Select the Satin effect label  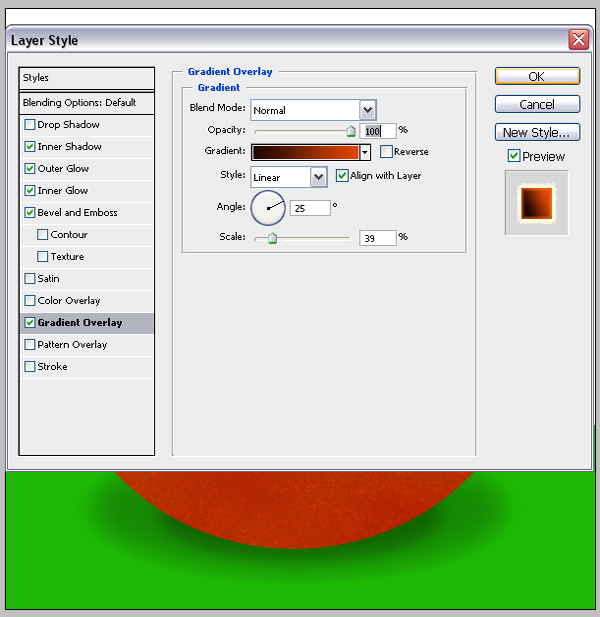click(x=48, y=279)
